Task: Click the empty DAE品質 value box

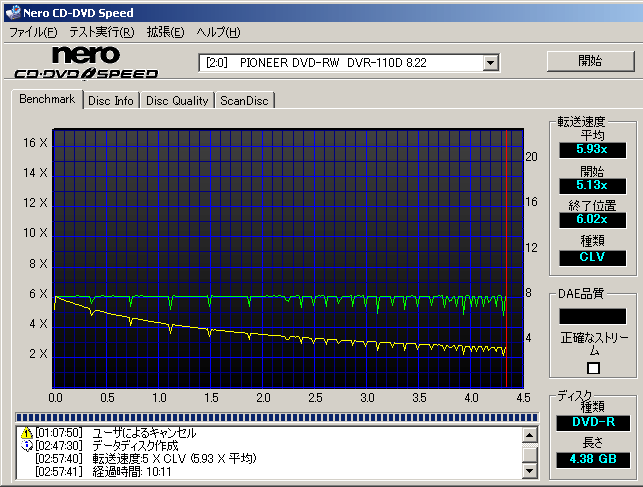Action: (593, 316)
